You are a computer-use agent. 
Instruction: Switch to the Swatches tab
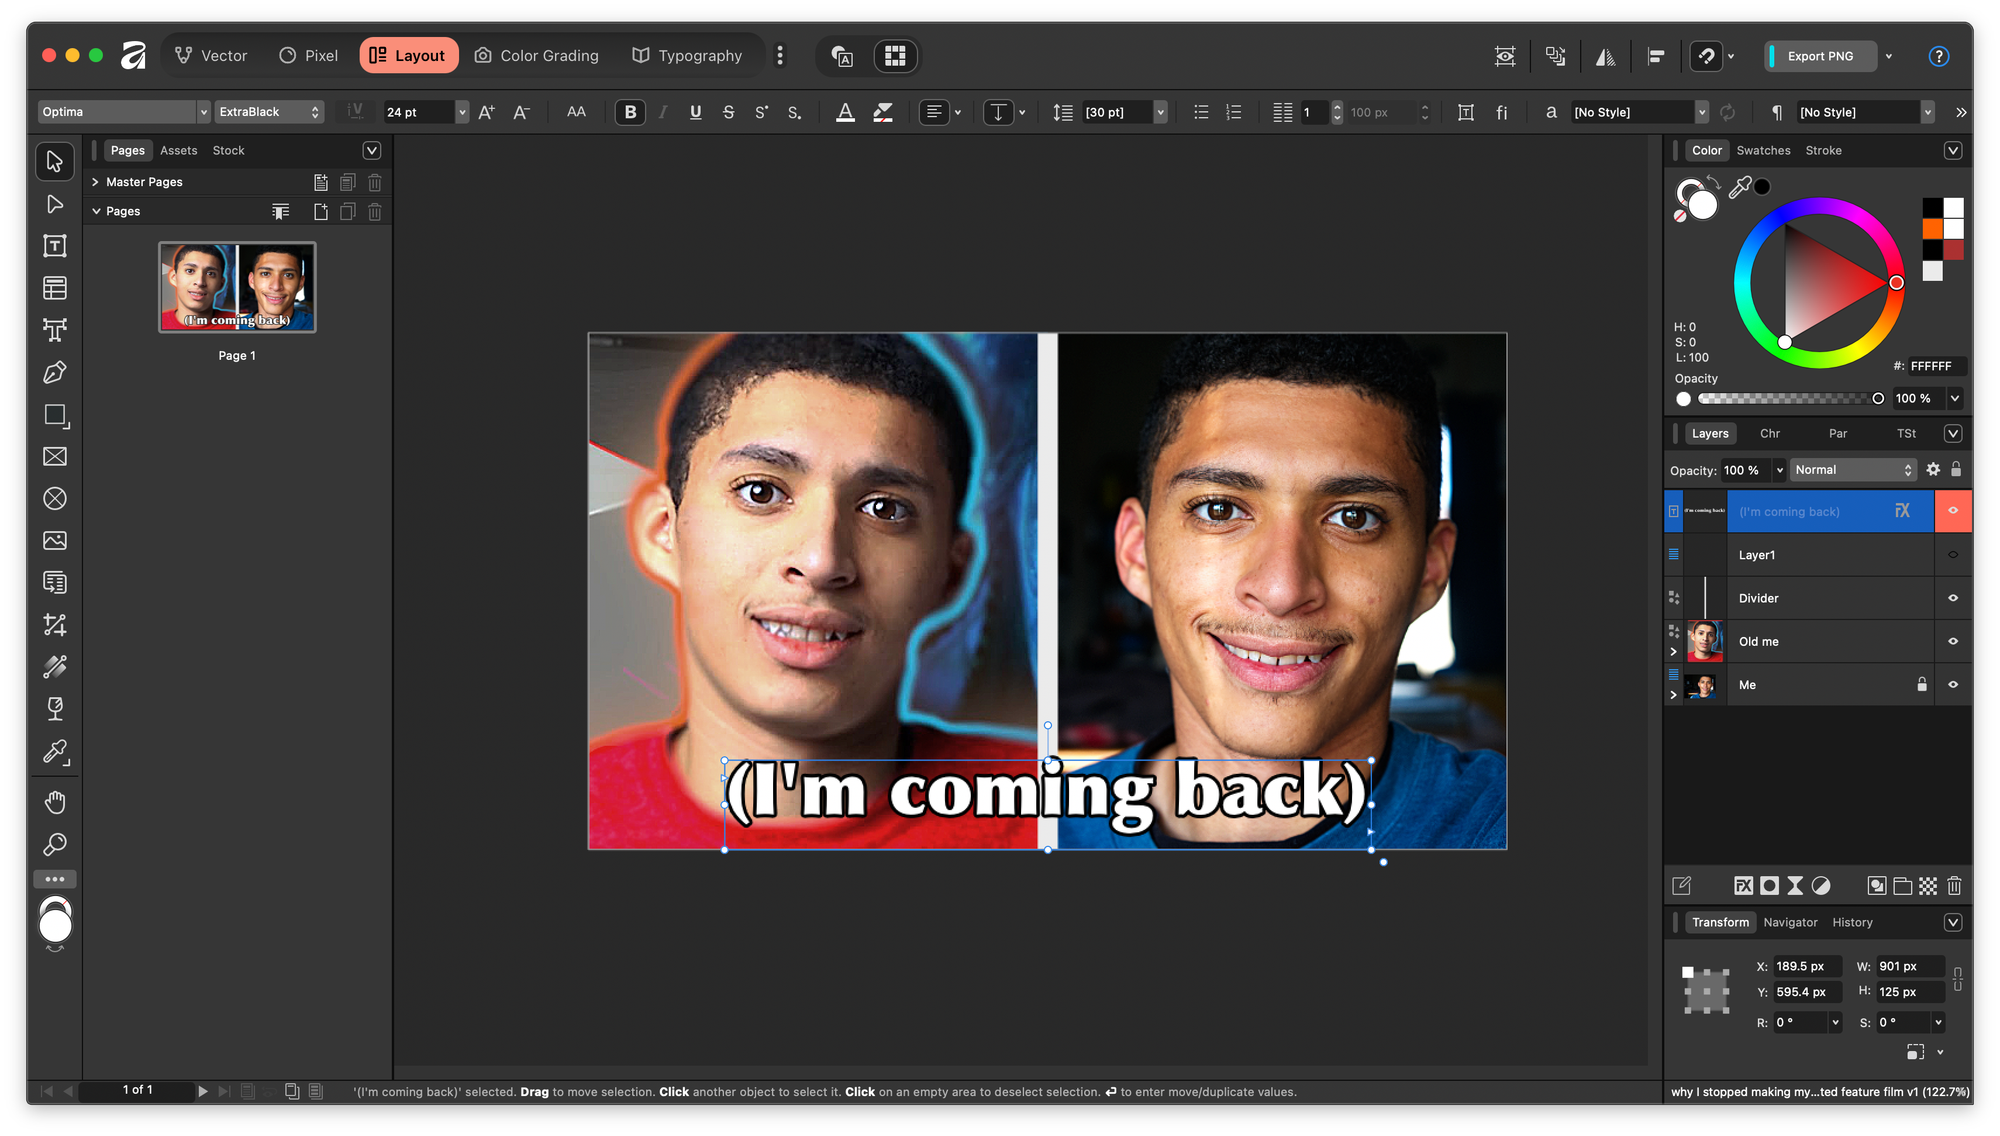click(x=1763, y=150)
